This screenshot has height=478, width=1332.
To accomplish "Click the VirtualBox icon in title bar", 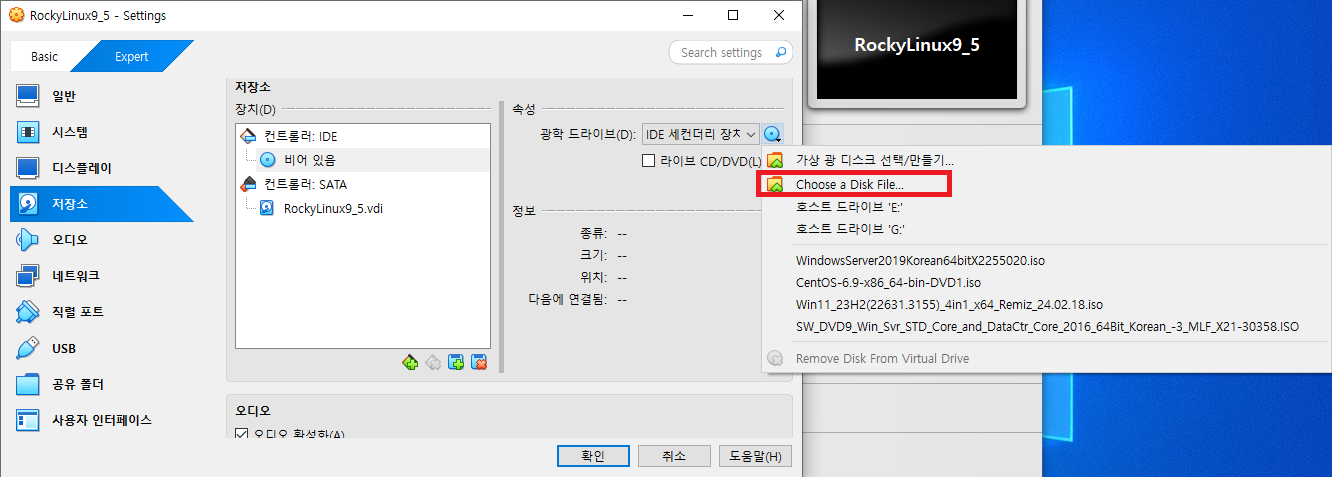I will click(x=16, y=16).
